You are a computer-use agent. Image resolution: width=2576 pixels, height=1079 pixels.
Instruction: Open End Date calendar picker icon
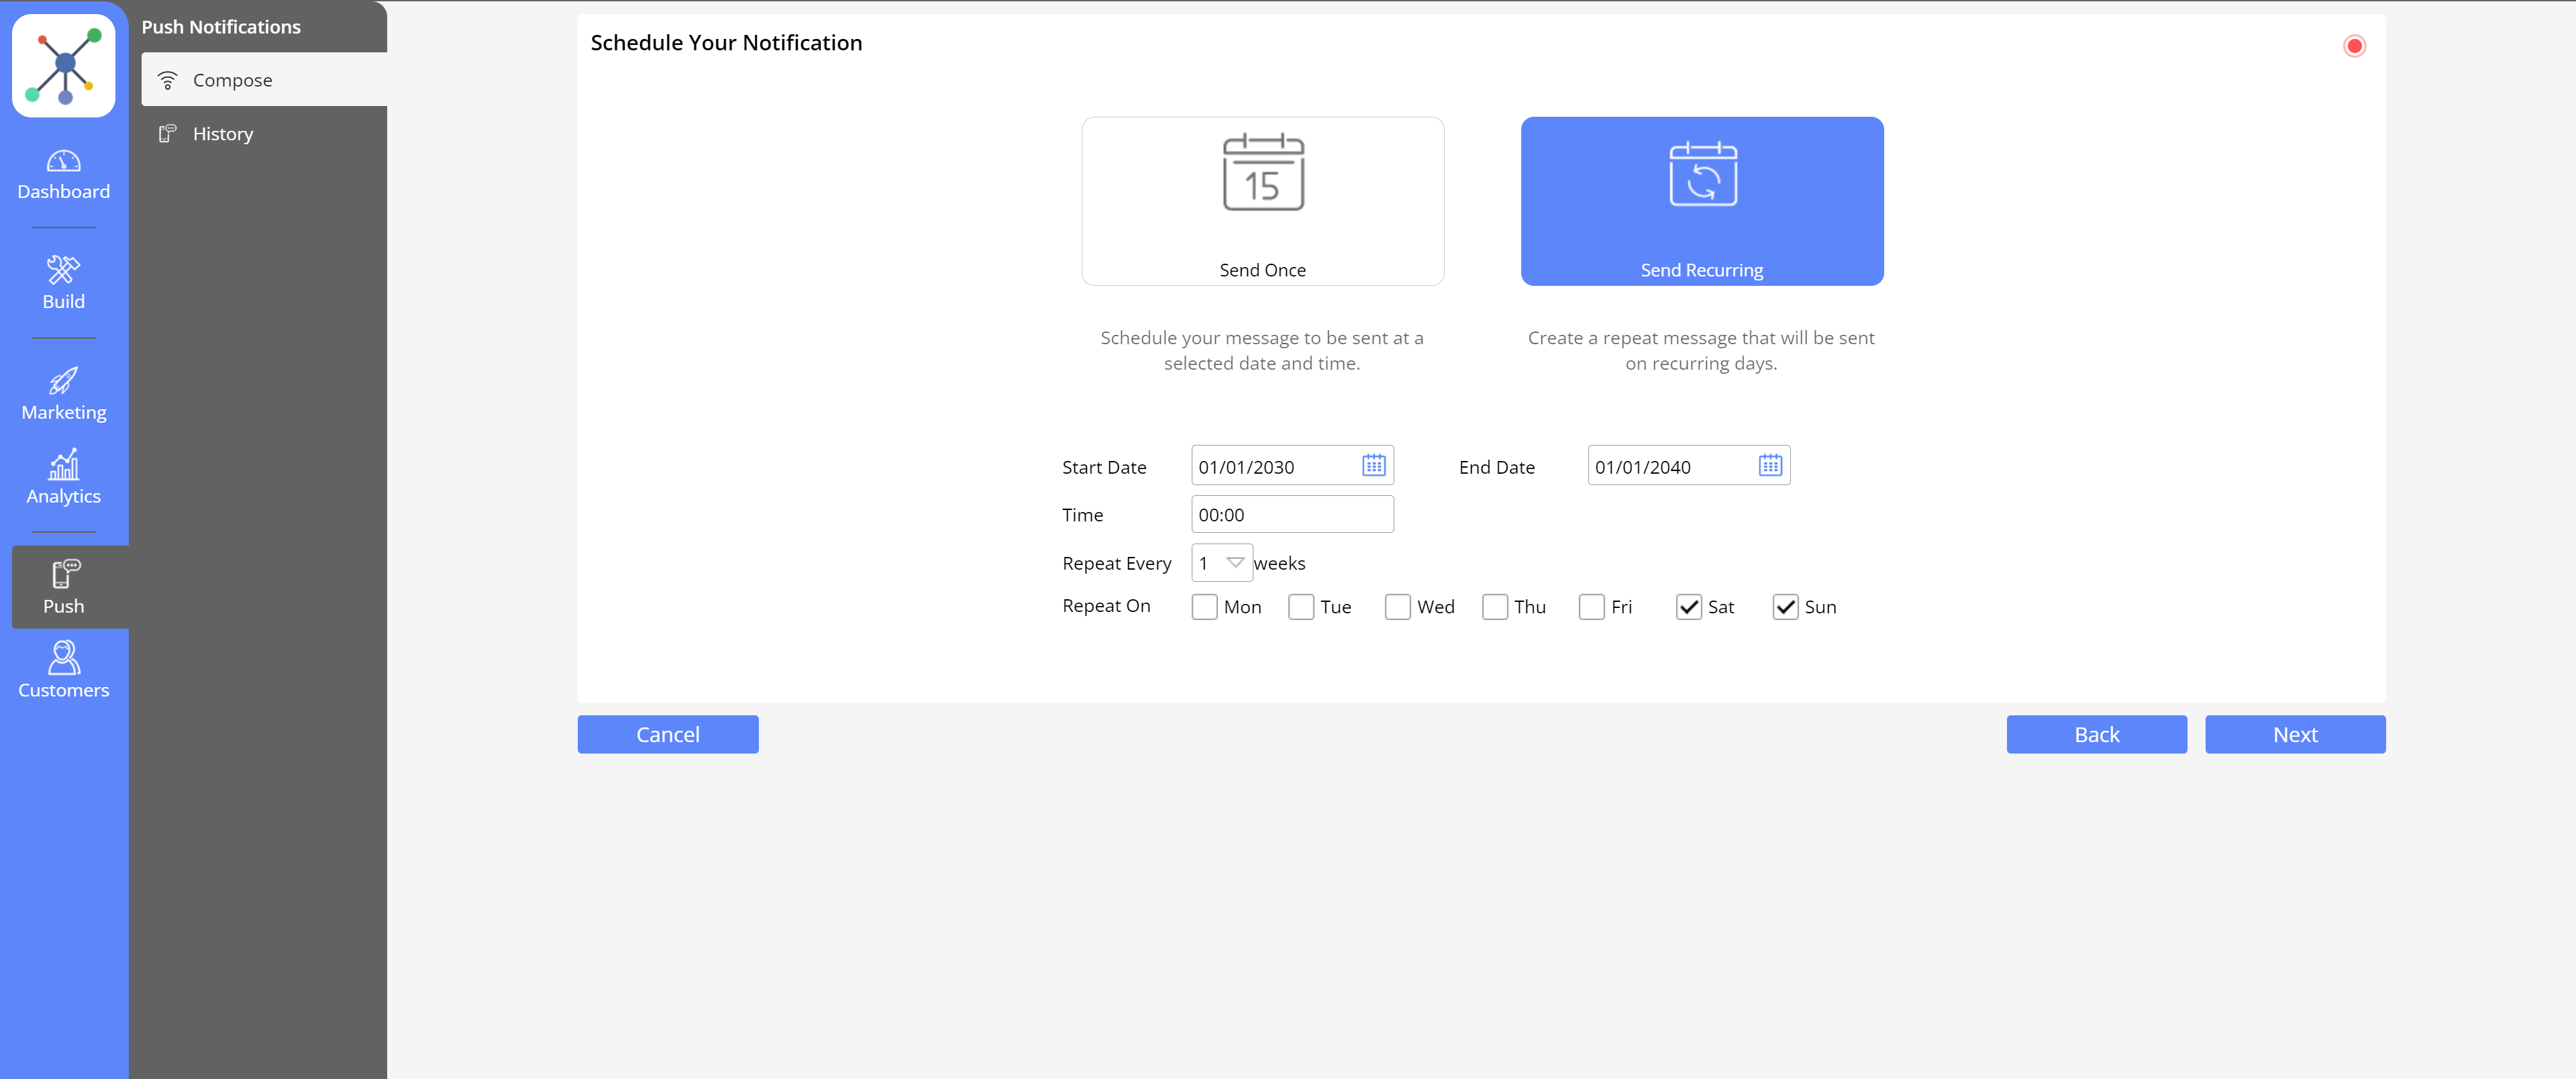(x=1769, y=466)
